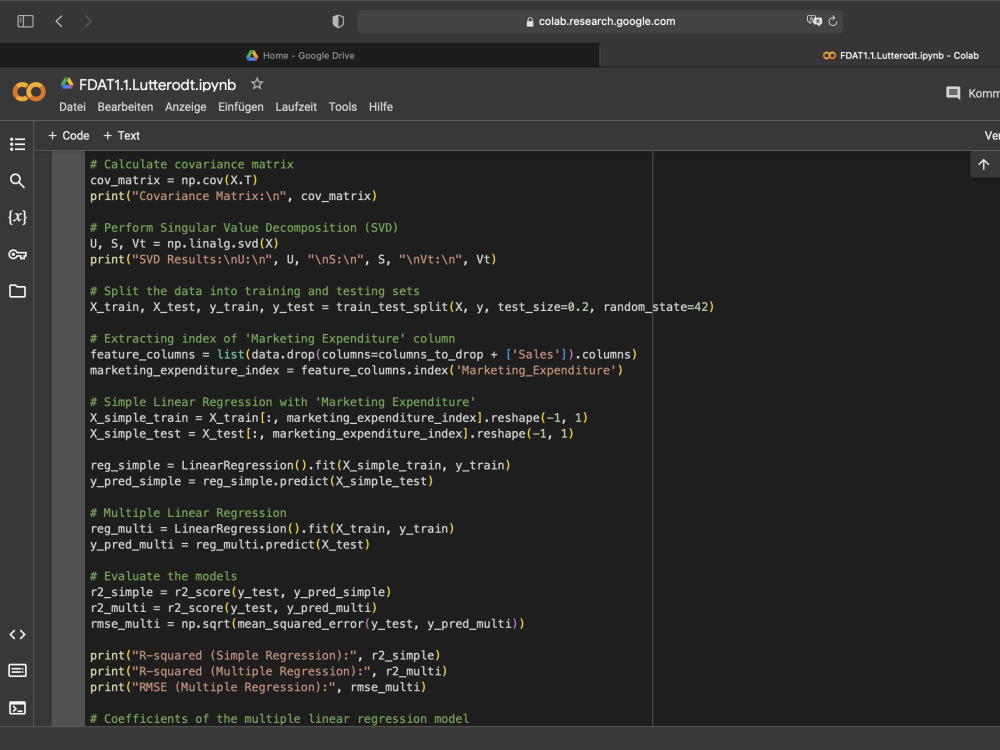
Task: Open the Datei menu
Action: pyautogui.click(x=72, y=107)
